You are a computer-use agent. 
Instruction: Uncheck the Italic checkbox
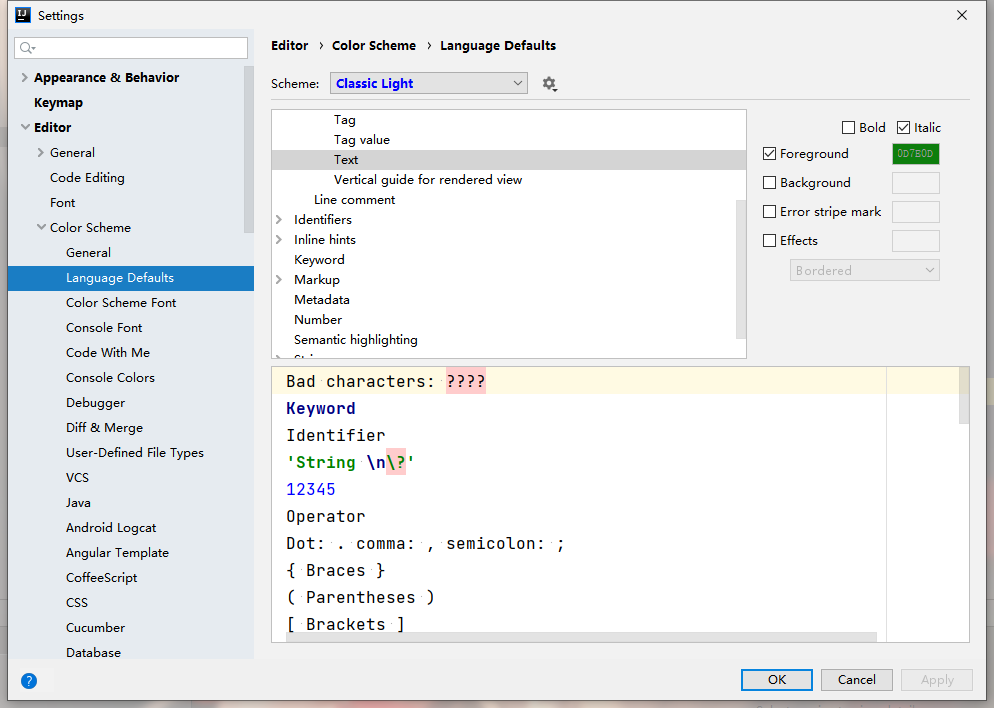[904, 128]
